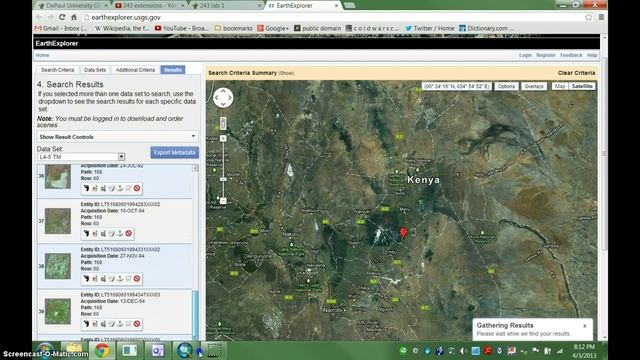Open the Search Criteria tab
Image resolution: width=640 pixels, height=360 pixels.
pyautogui.click(x=58, y=70)
